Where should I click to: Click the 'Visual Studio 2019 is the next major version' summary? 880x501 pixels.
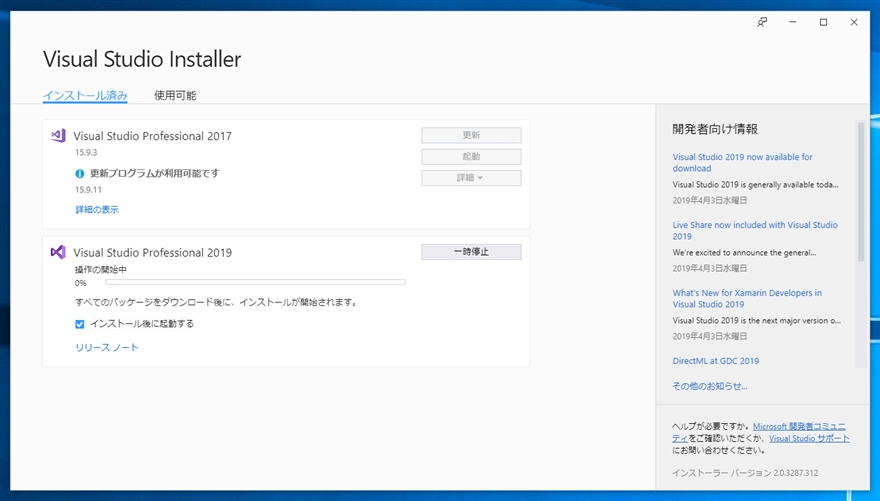tap(757, 320)
